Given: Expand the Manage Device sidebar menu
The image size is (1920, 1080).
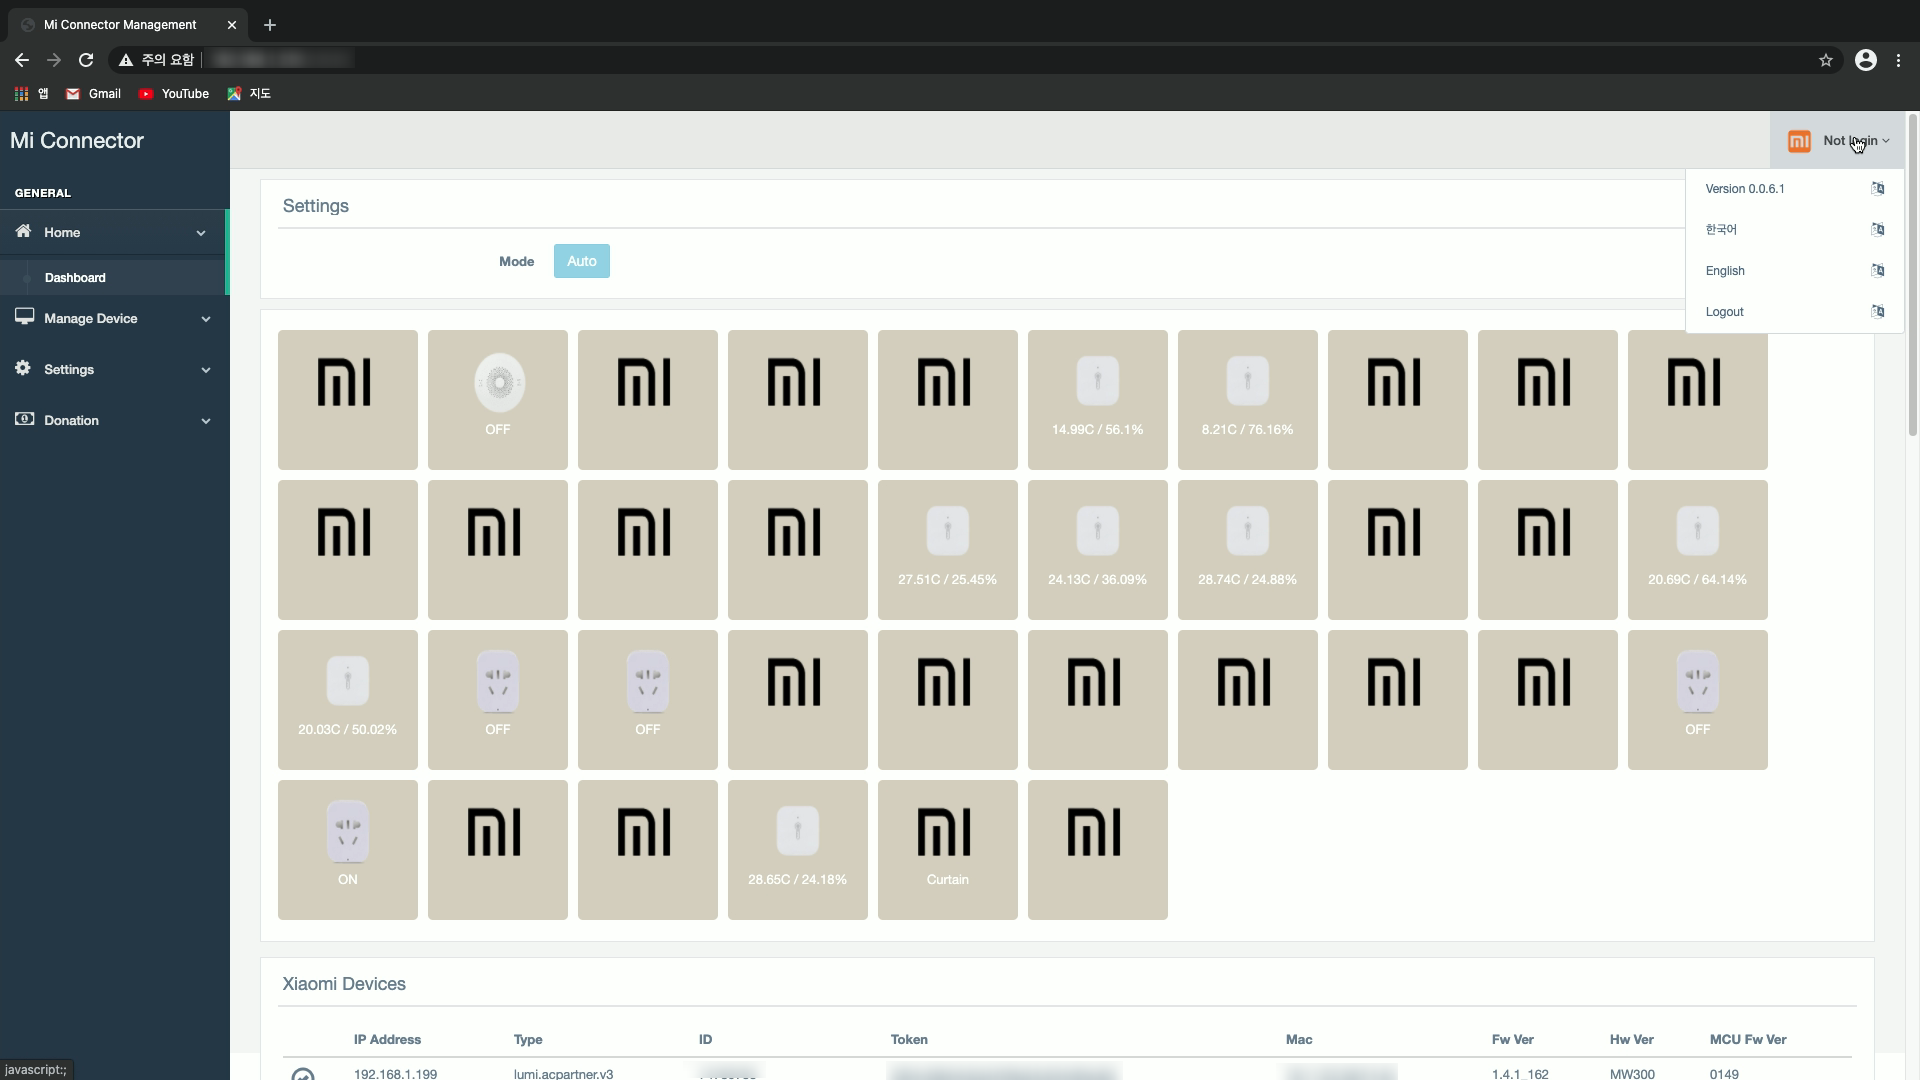Looking at the screenshot, I should pos(113,319).
